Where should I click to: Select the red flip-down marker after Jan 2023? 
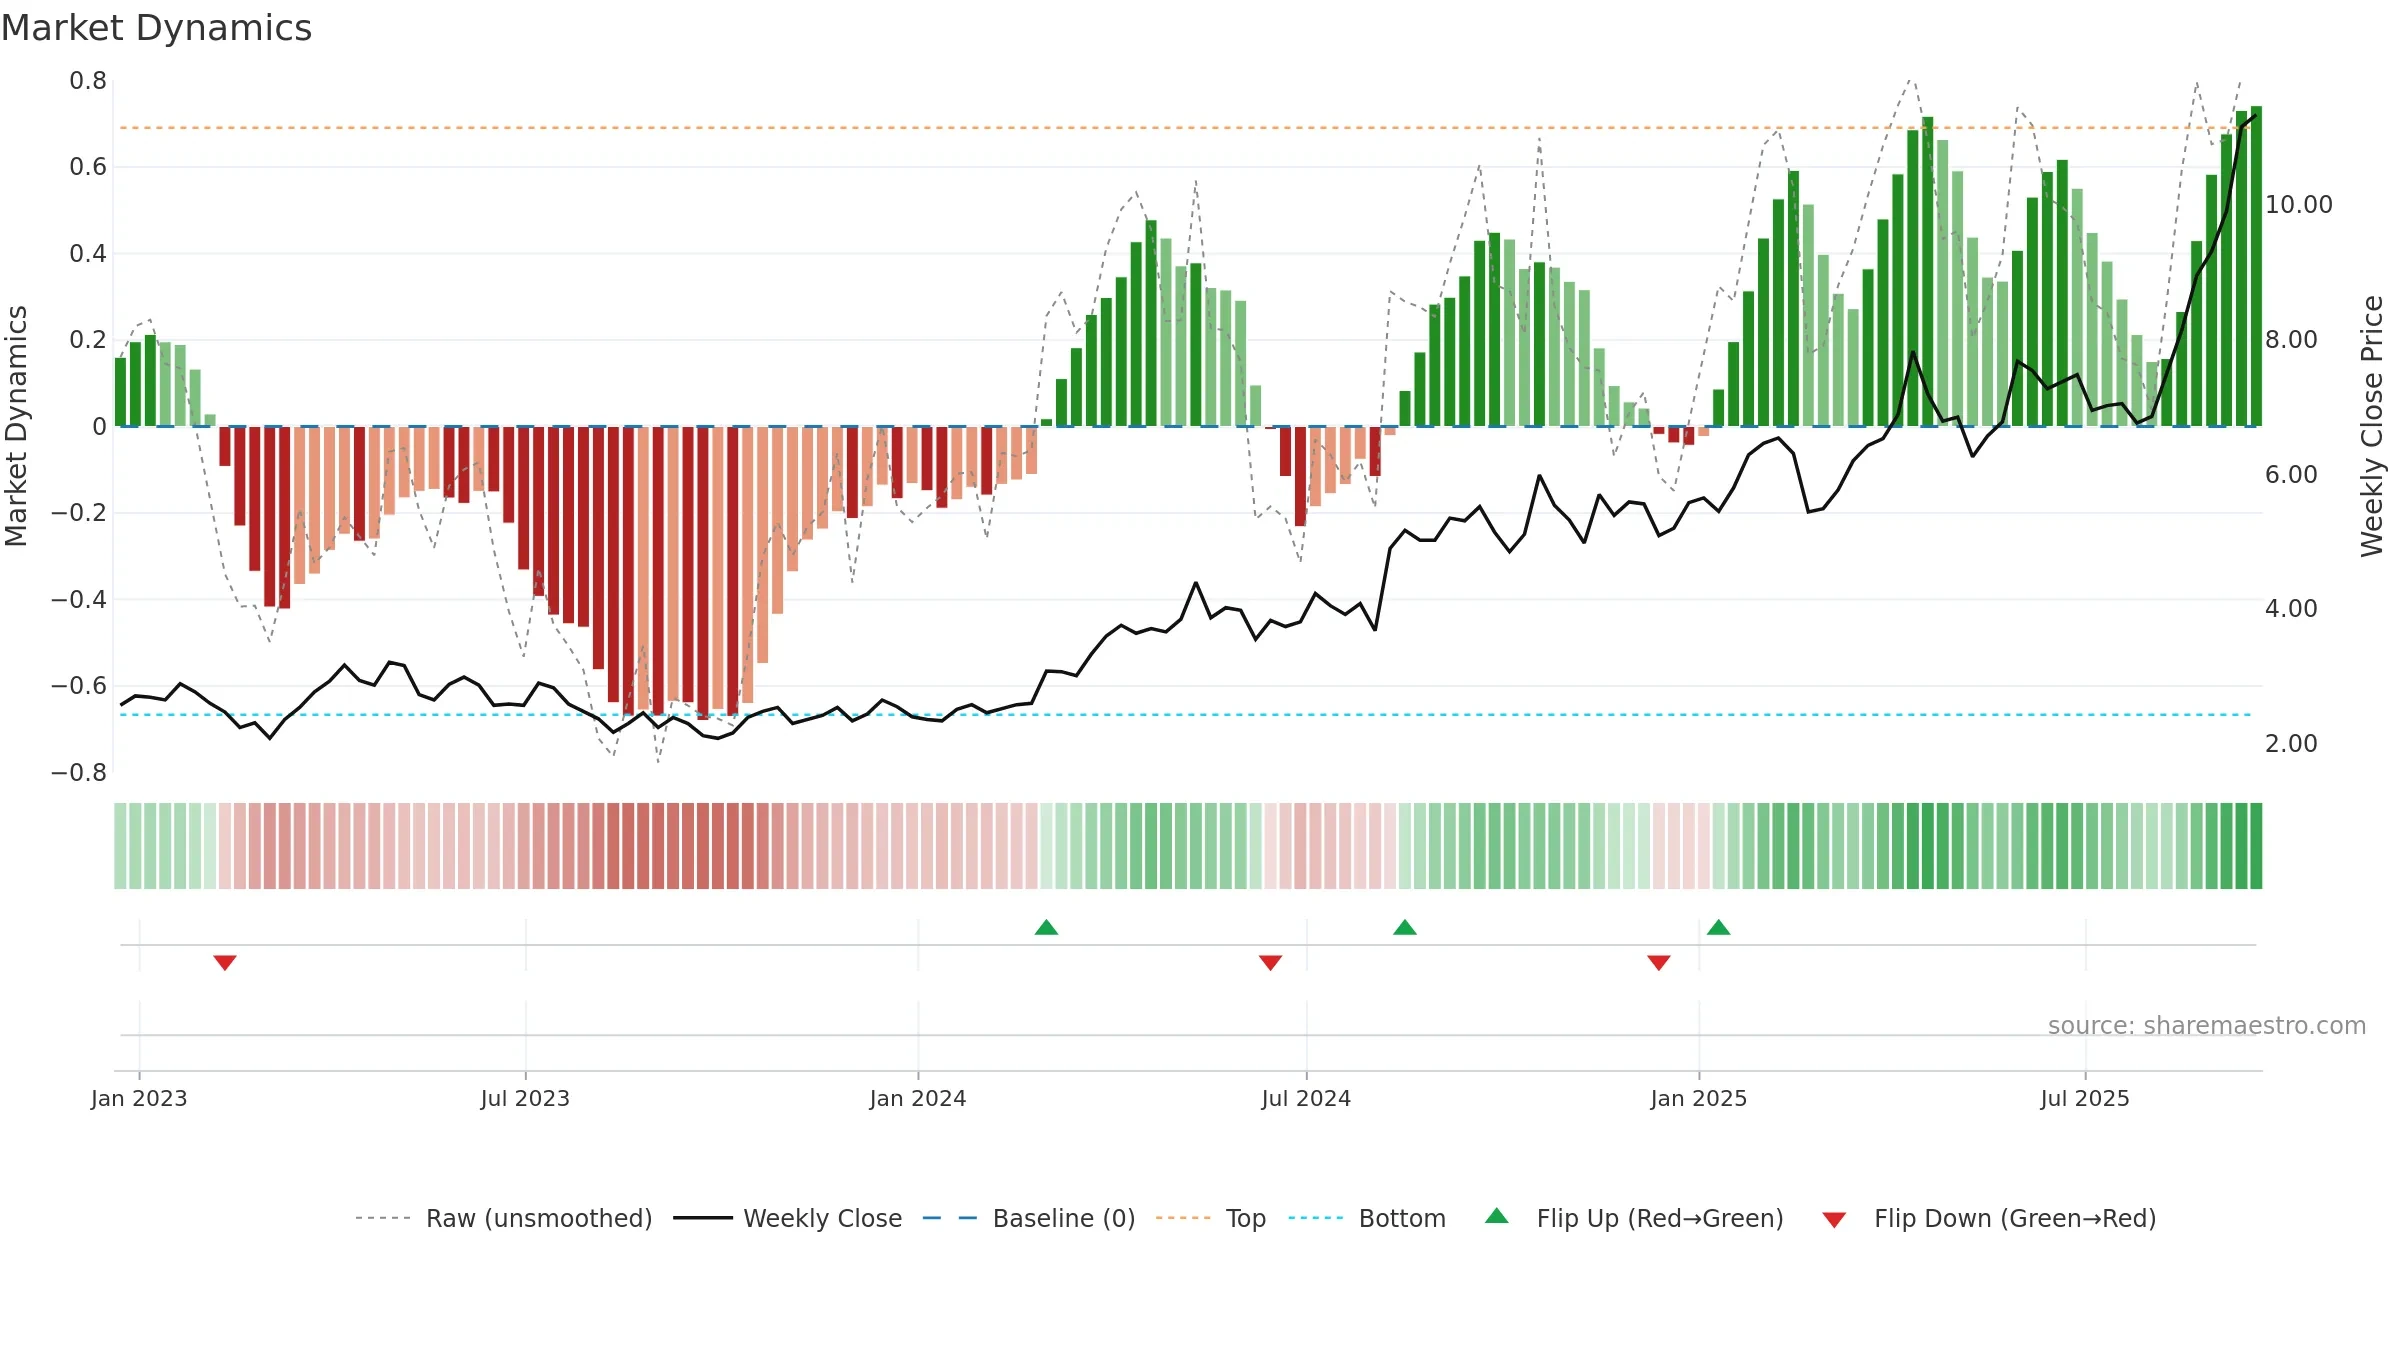point(225,963)
